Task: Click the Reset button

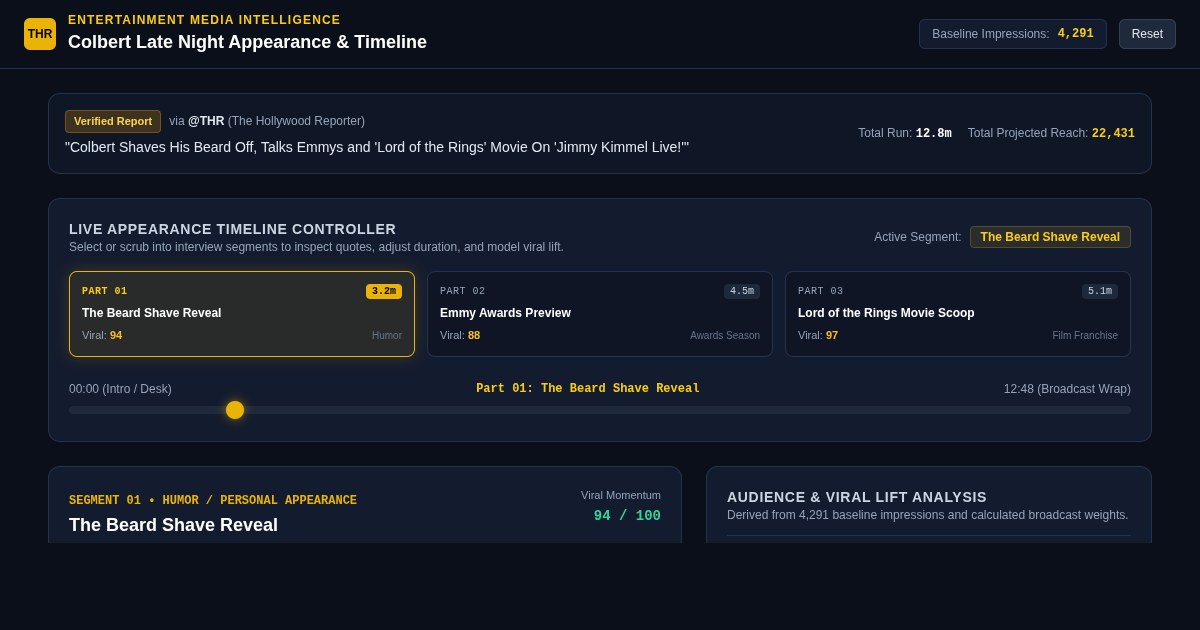Action: pyautogui.click(x=1147, y=34)
